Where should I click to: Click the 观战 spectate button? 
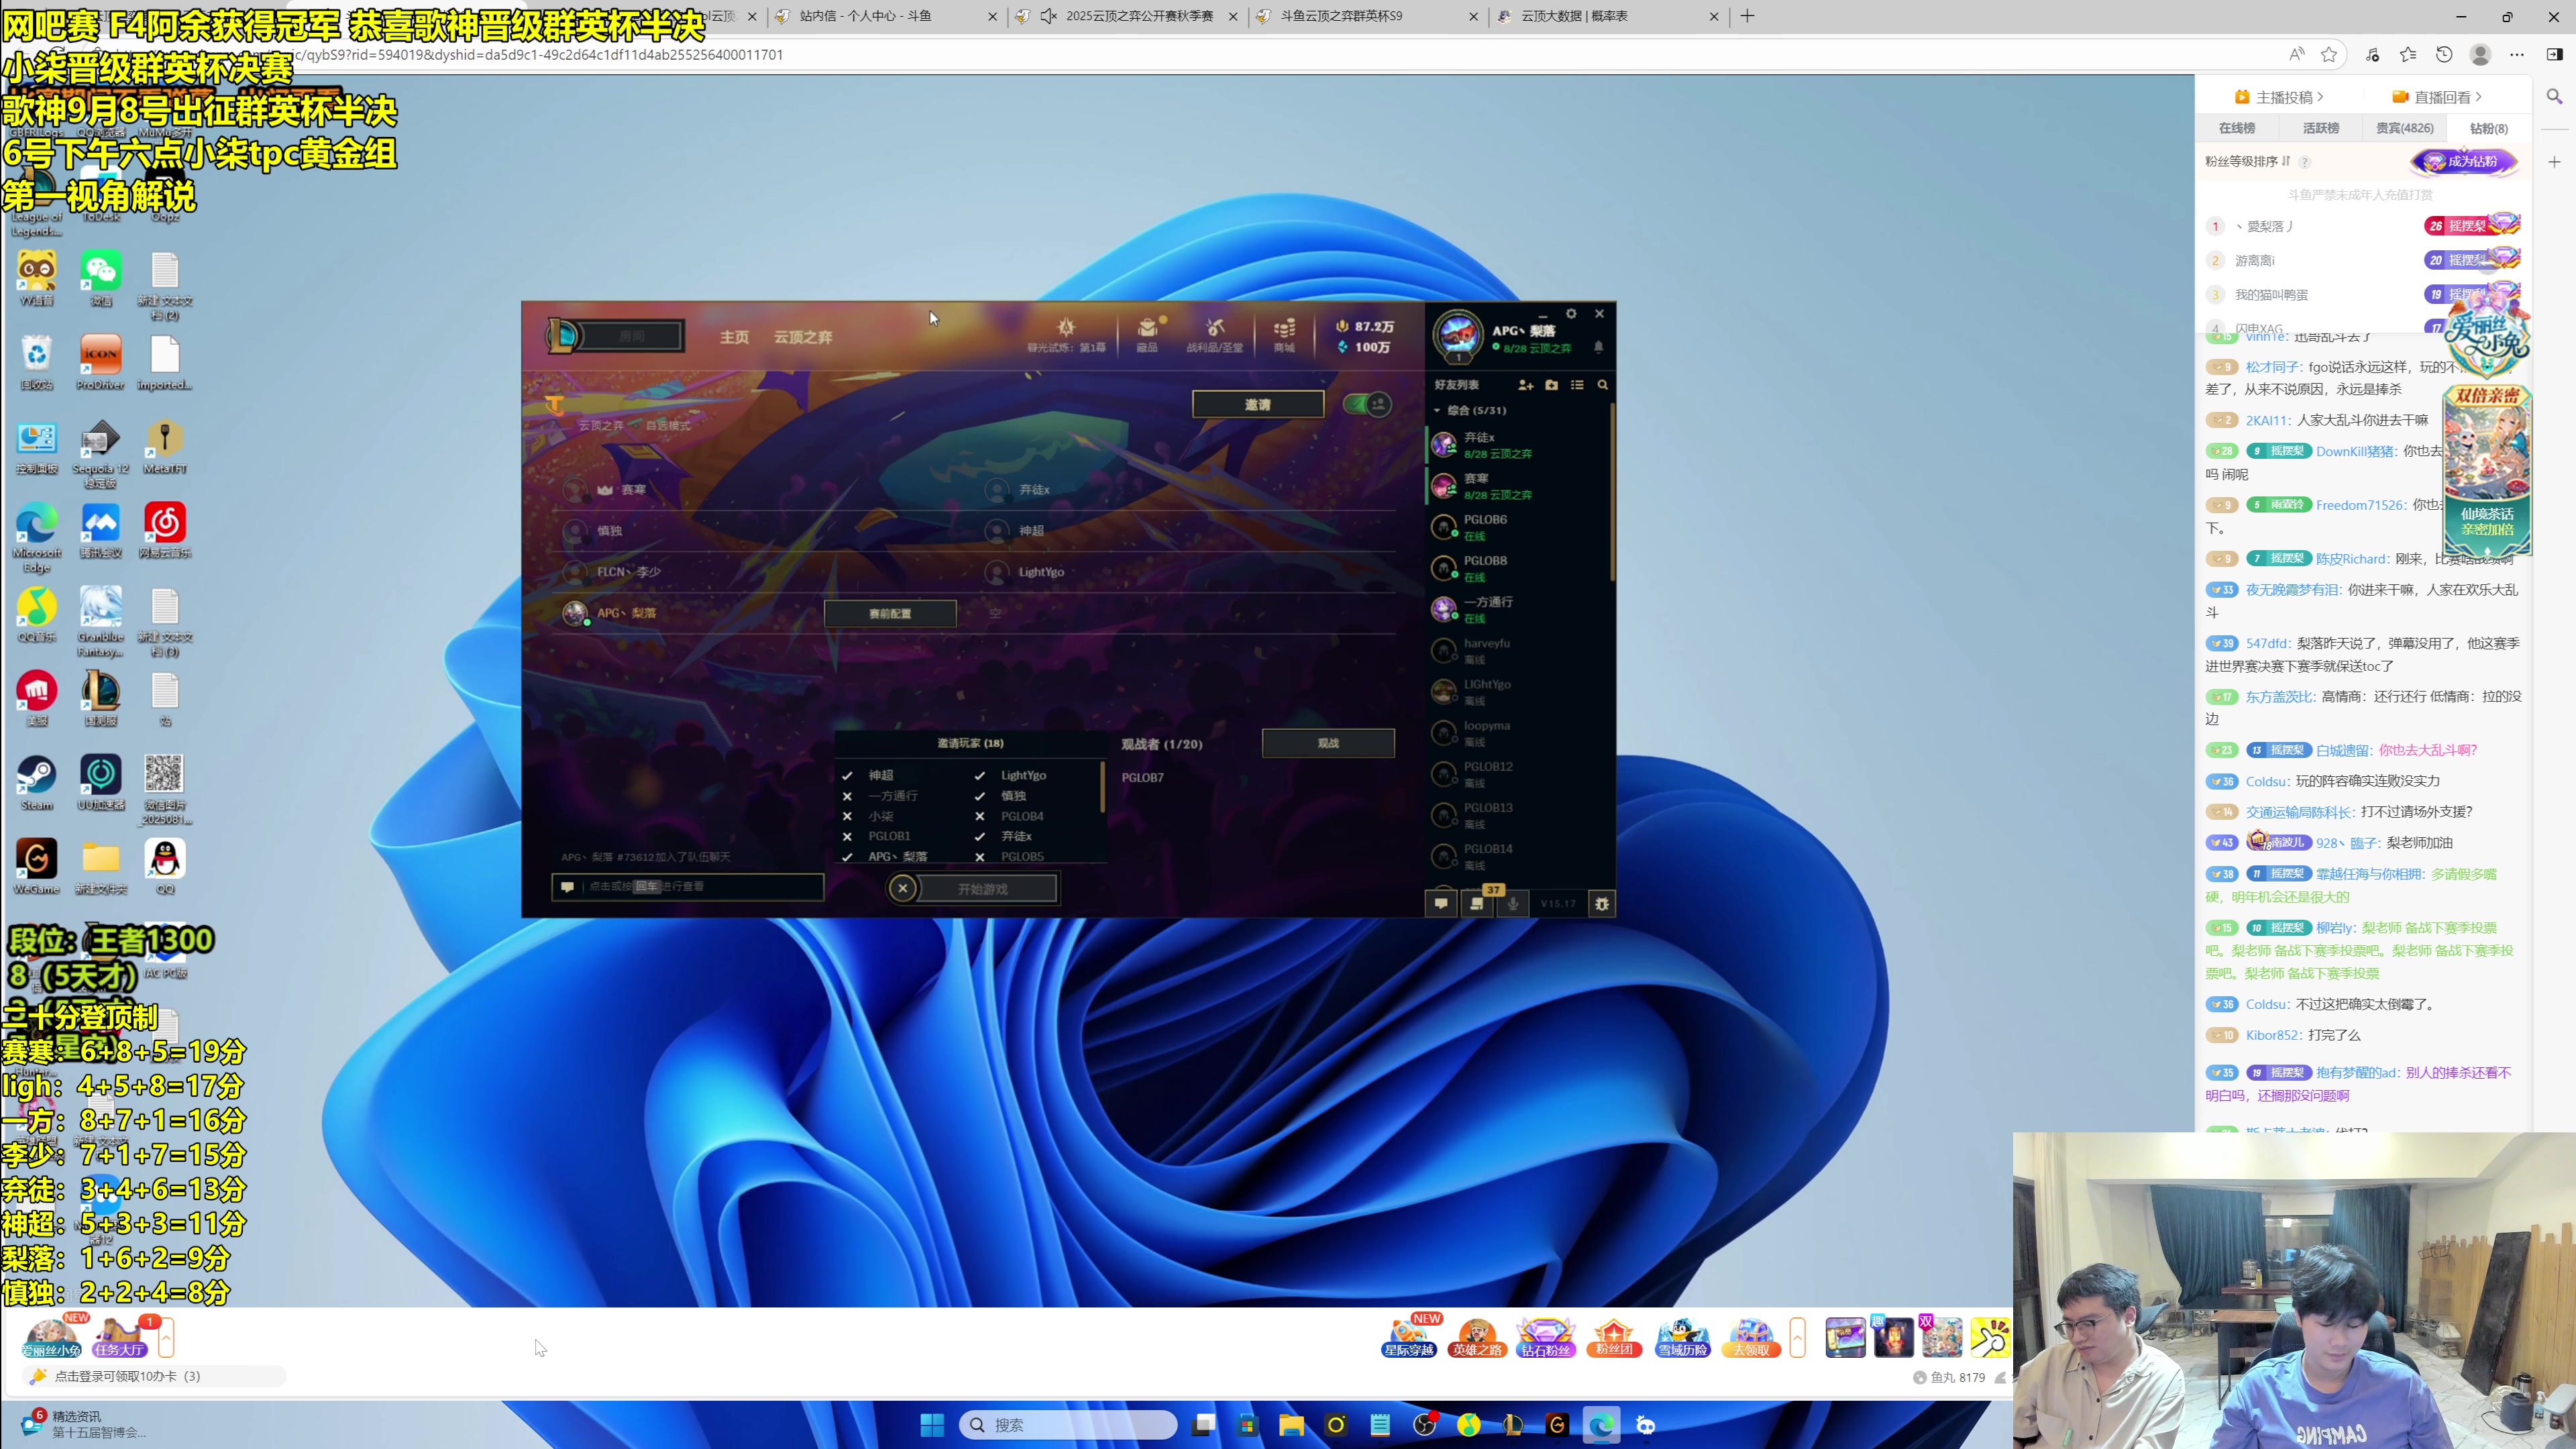click(1328, 743)
